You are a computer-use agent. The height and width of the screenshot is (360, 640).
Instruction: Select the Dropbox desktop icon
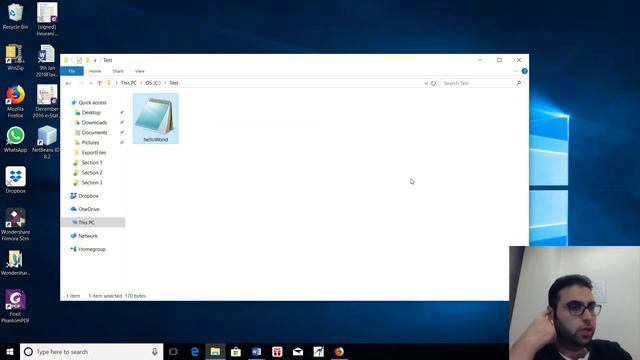[x=16, y=180]
